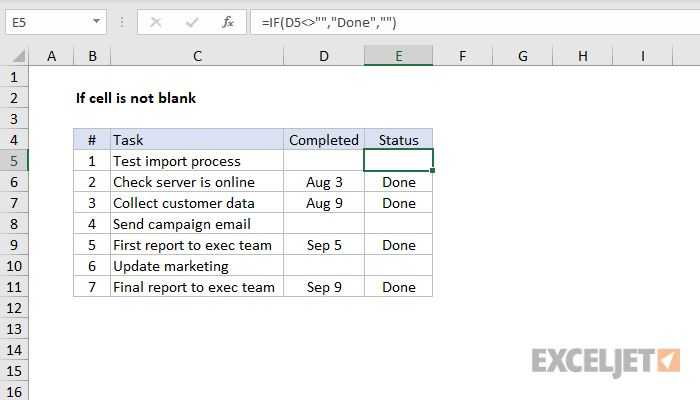This screenshot has width=700, height=400.
Task: Select column B header
Action: pyautogui.click(x=92, y=56)
